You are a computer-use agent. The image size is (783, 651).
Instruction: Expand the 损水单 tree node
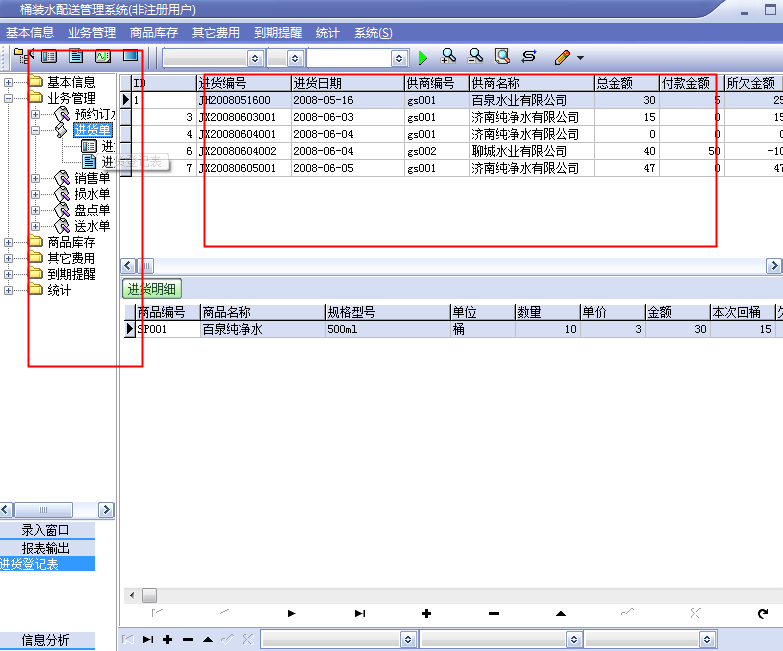coord(35,194)
